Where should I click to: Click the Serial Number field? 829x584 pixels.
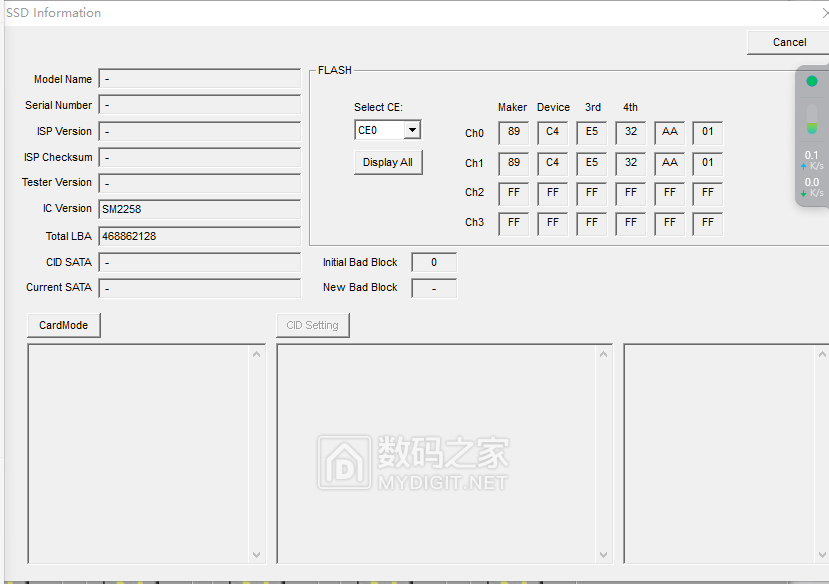pos(199,105)
